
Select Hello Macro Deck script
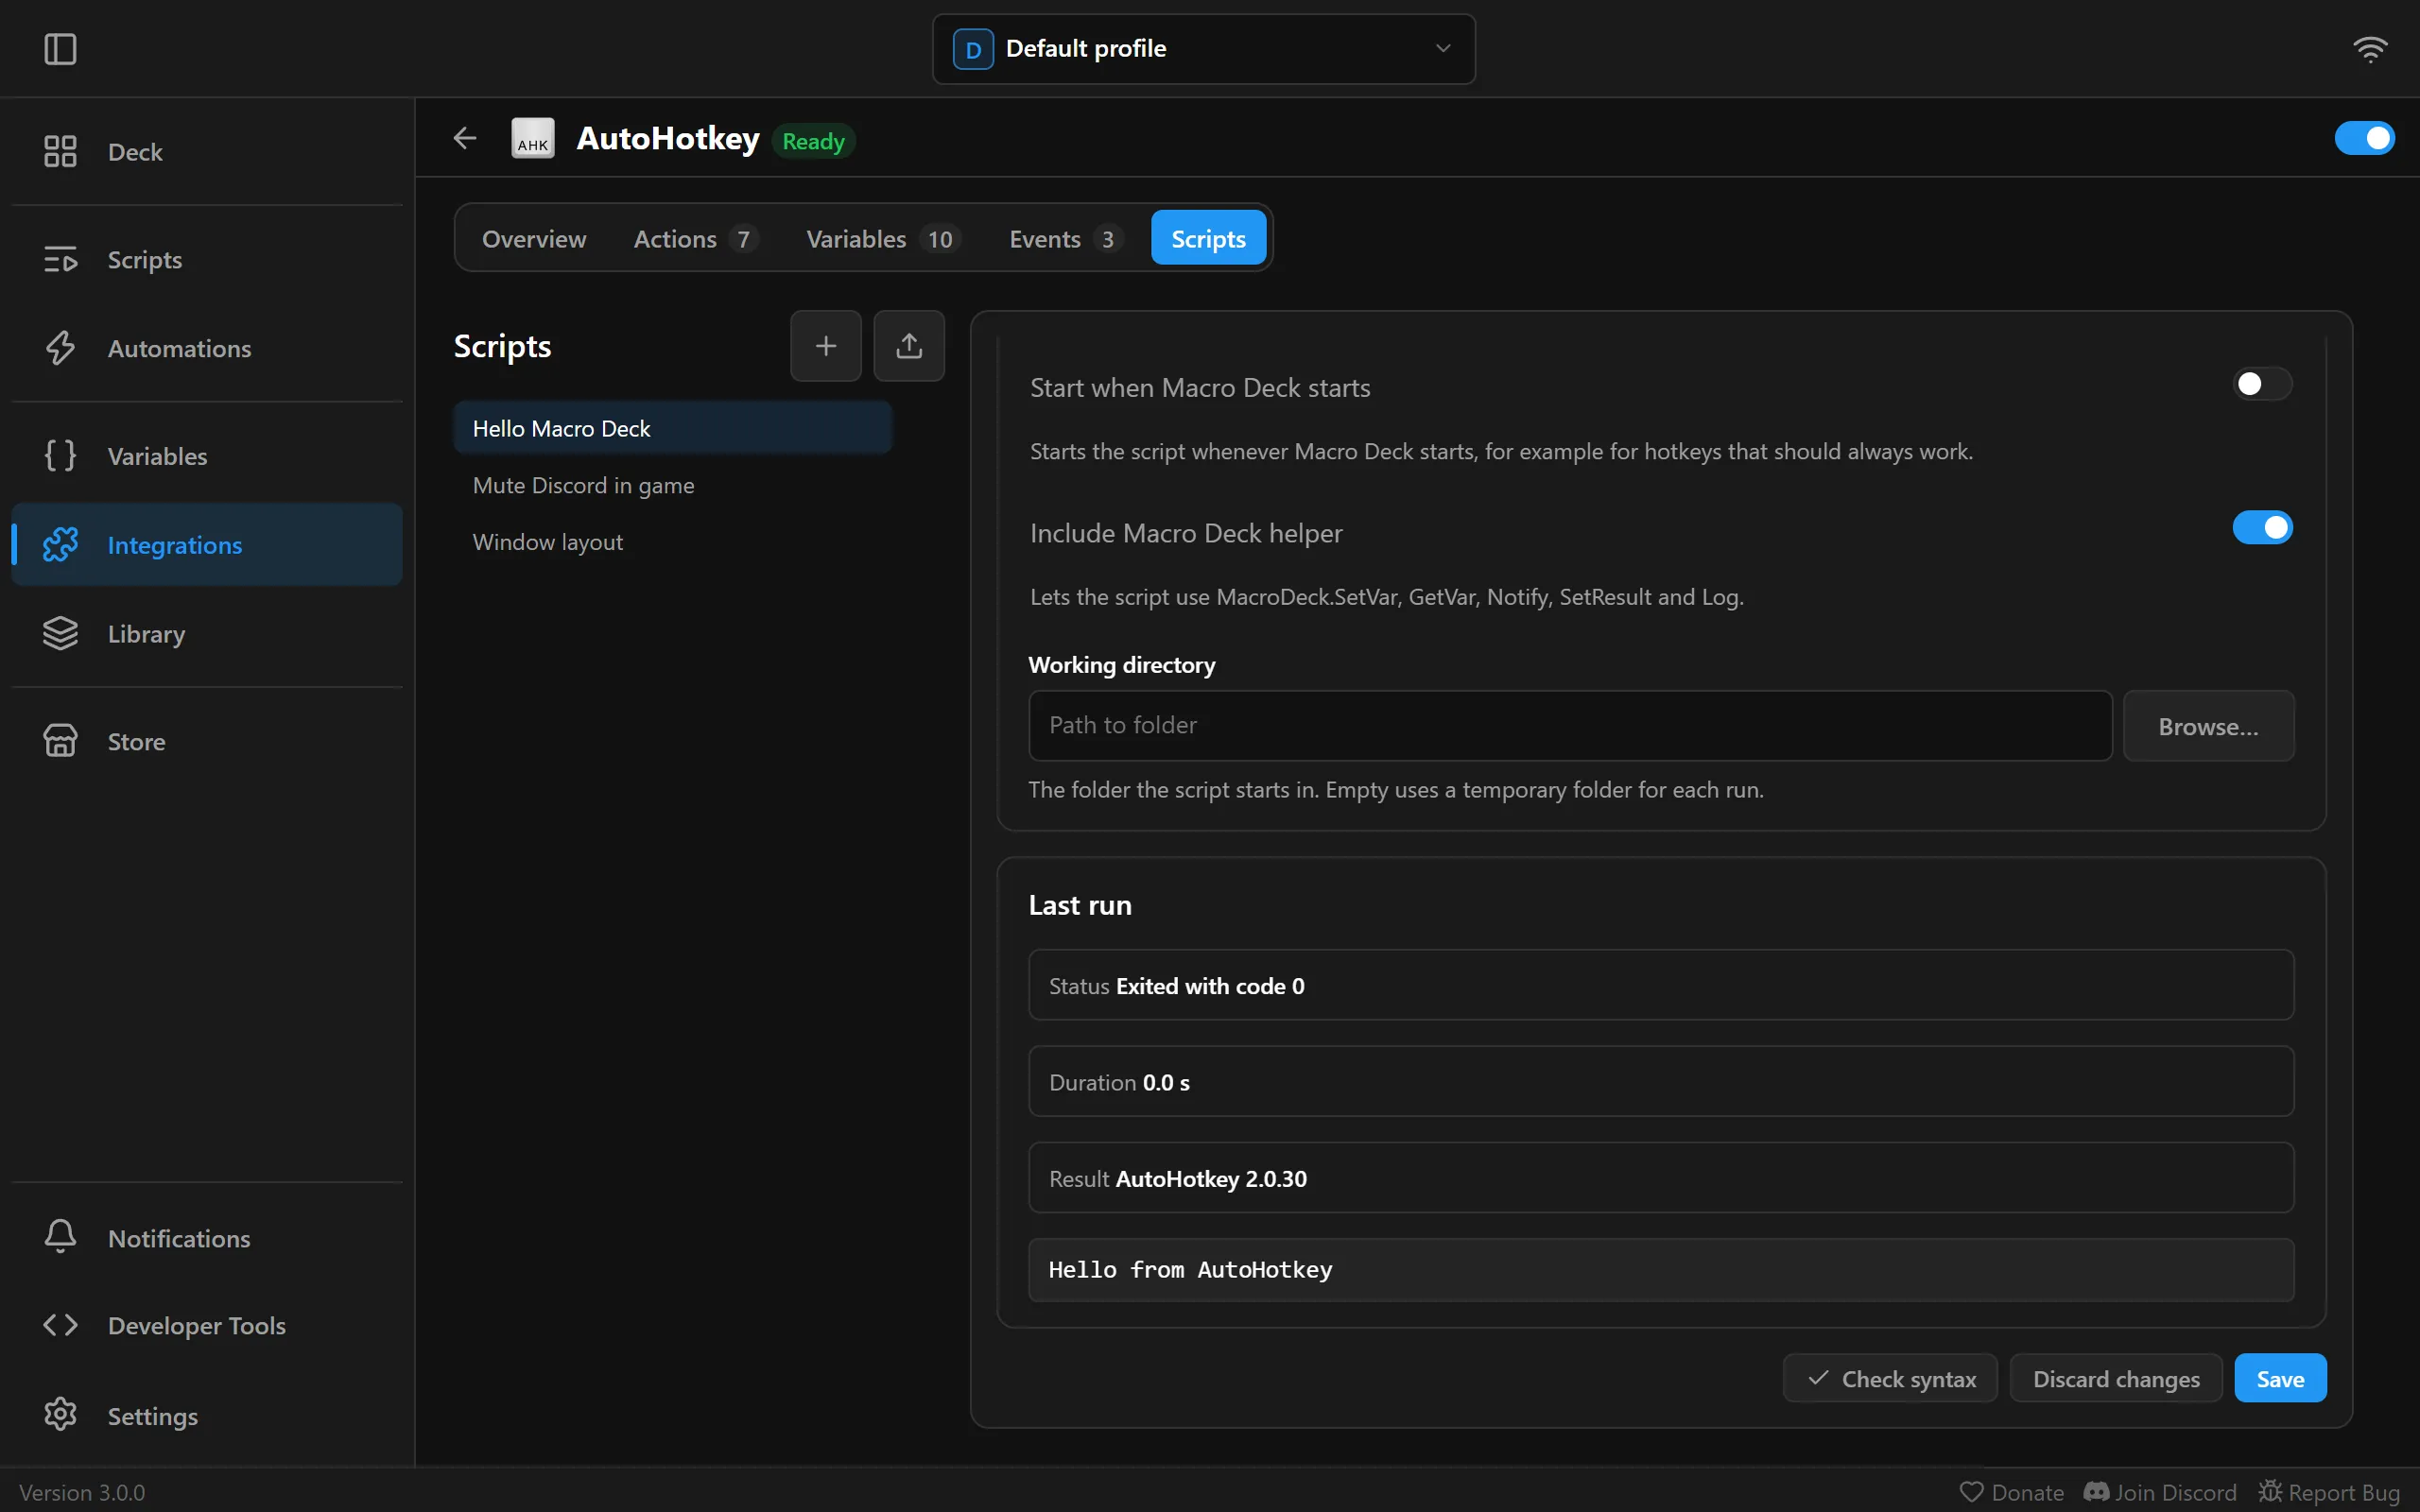pyautogui.click(x=673, y=428)
